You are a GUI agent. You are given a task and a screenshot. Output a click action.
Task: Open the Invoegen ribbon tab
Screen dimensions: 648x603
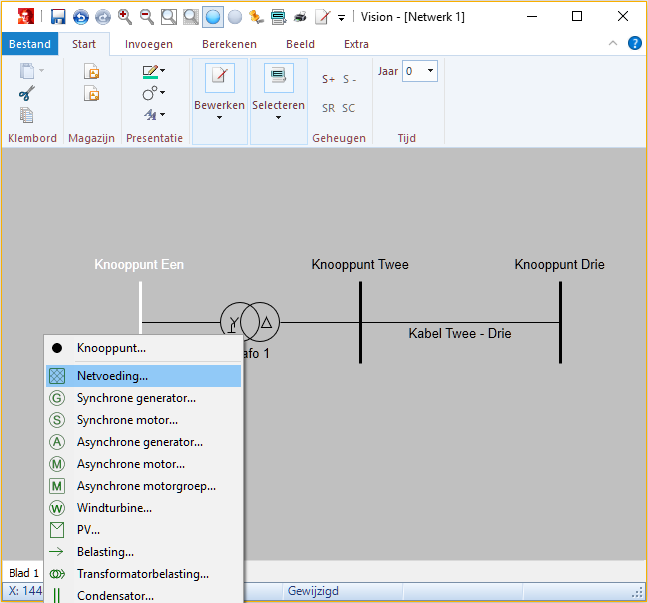148,44
